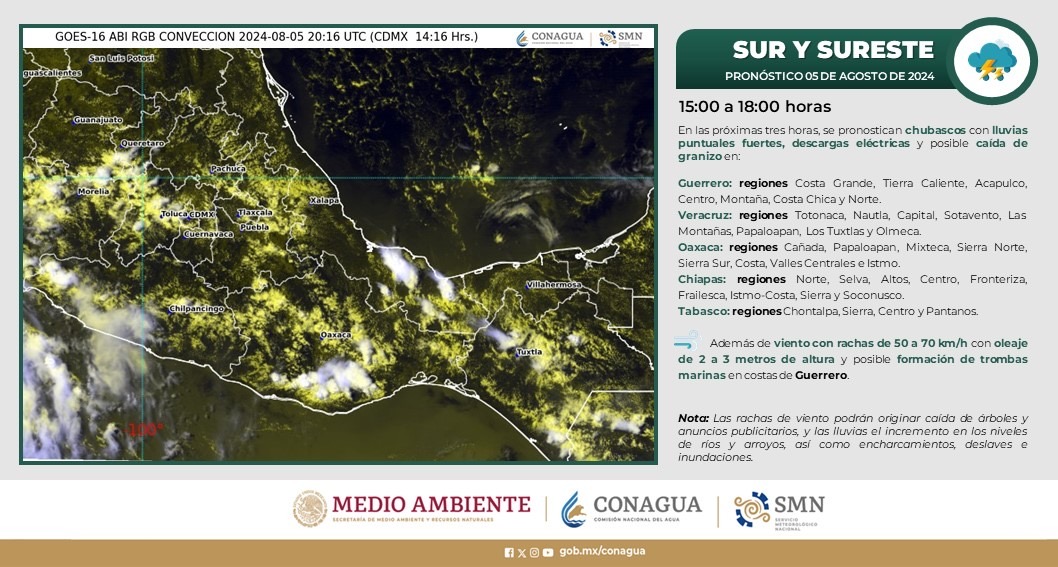
Task: Click the wind gust icon beside viento text
Action: [688, 343]
